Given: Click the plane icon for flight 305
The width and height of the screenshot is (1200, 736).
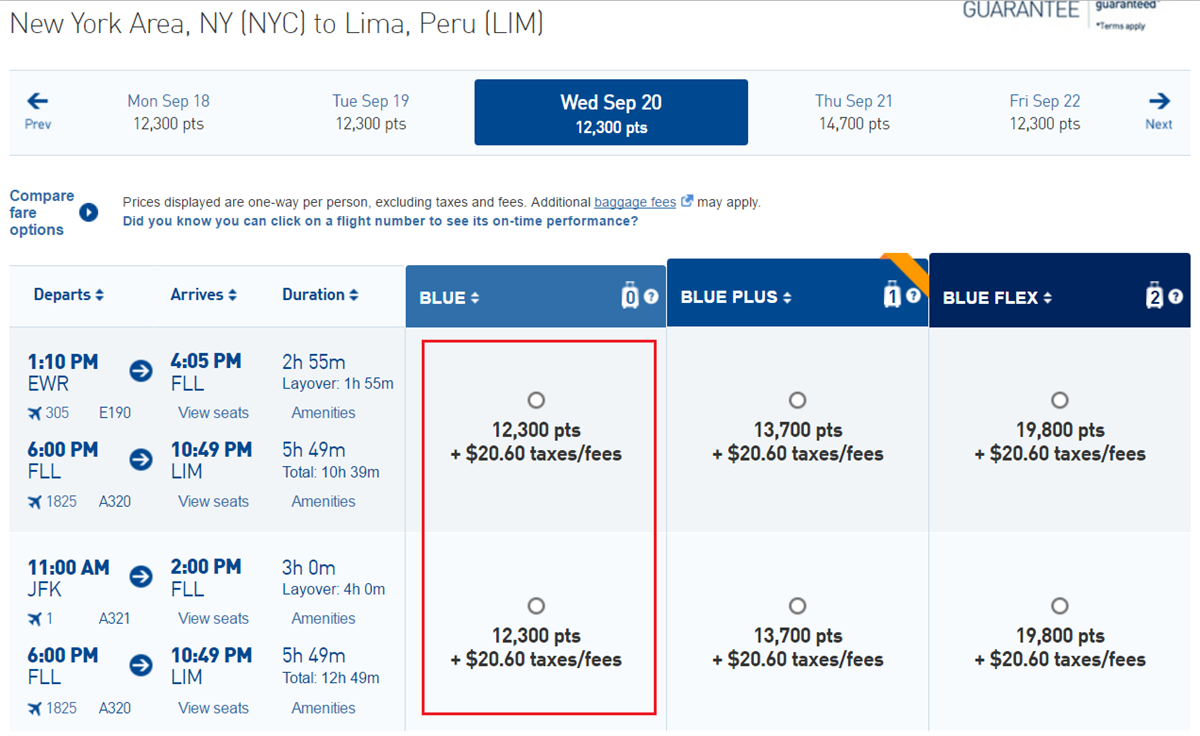Looking at the screenshot, I should 35,413.
